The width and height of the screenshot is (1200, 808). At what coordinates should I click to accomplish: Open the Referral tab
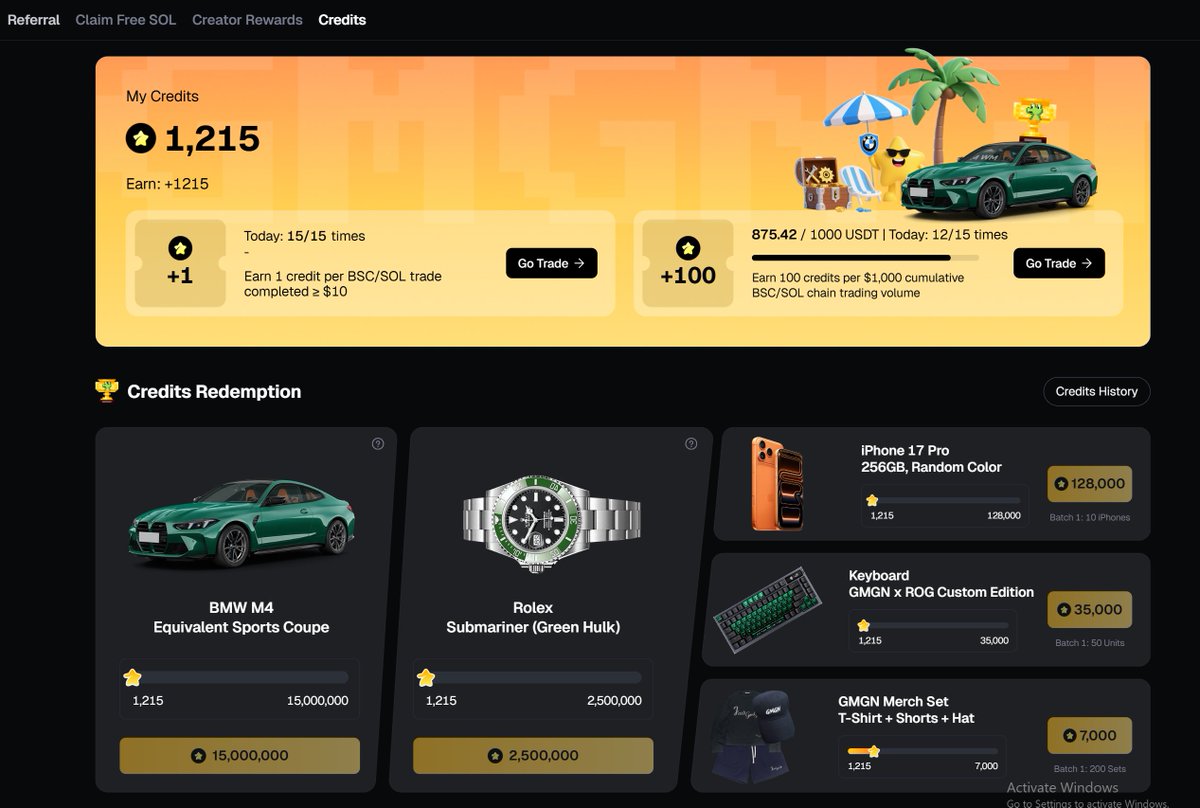pyautogui.click(x=33, y=20)
